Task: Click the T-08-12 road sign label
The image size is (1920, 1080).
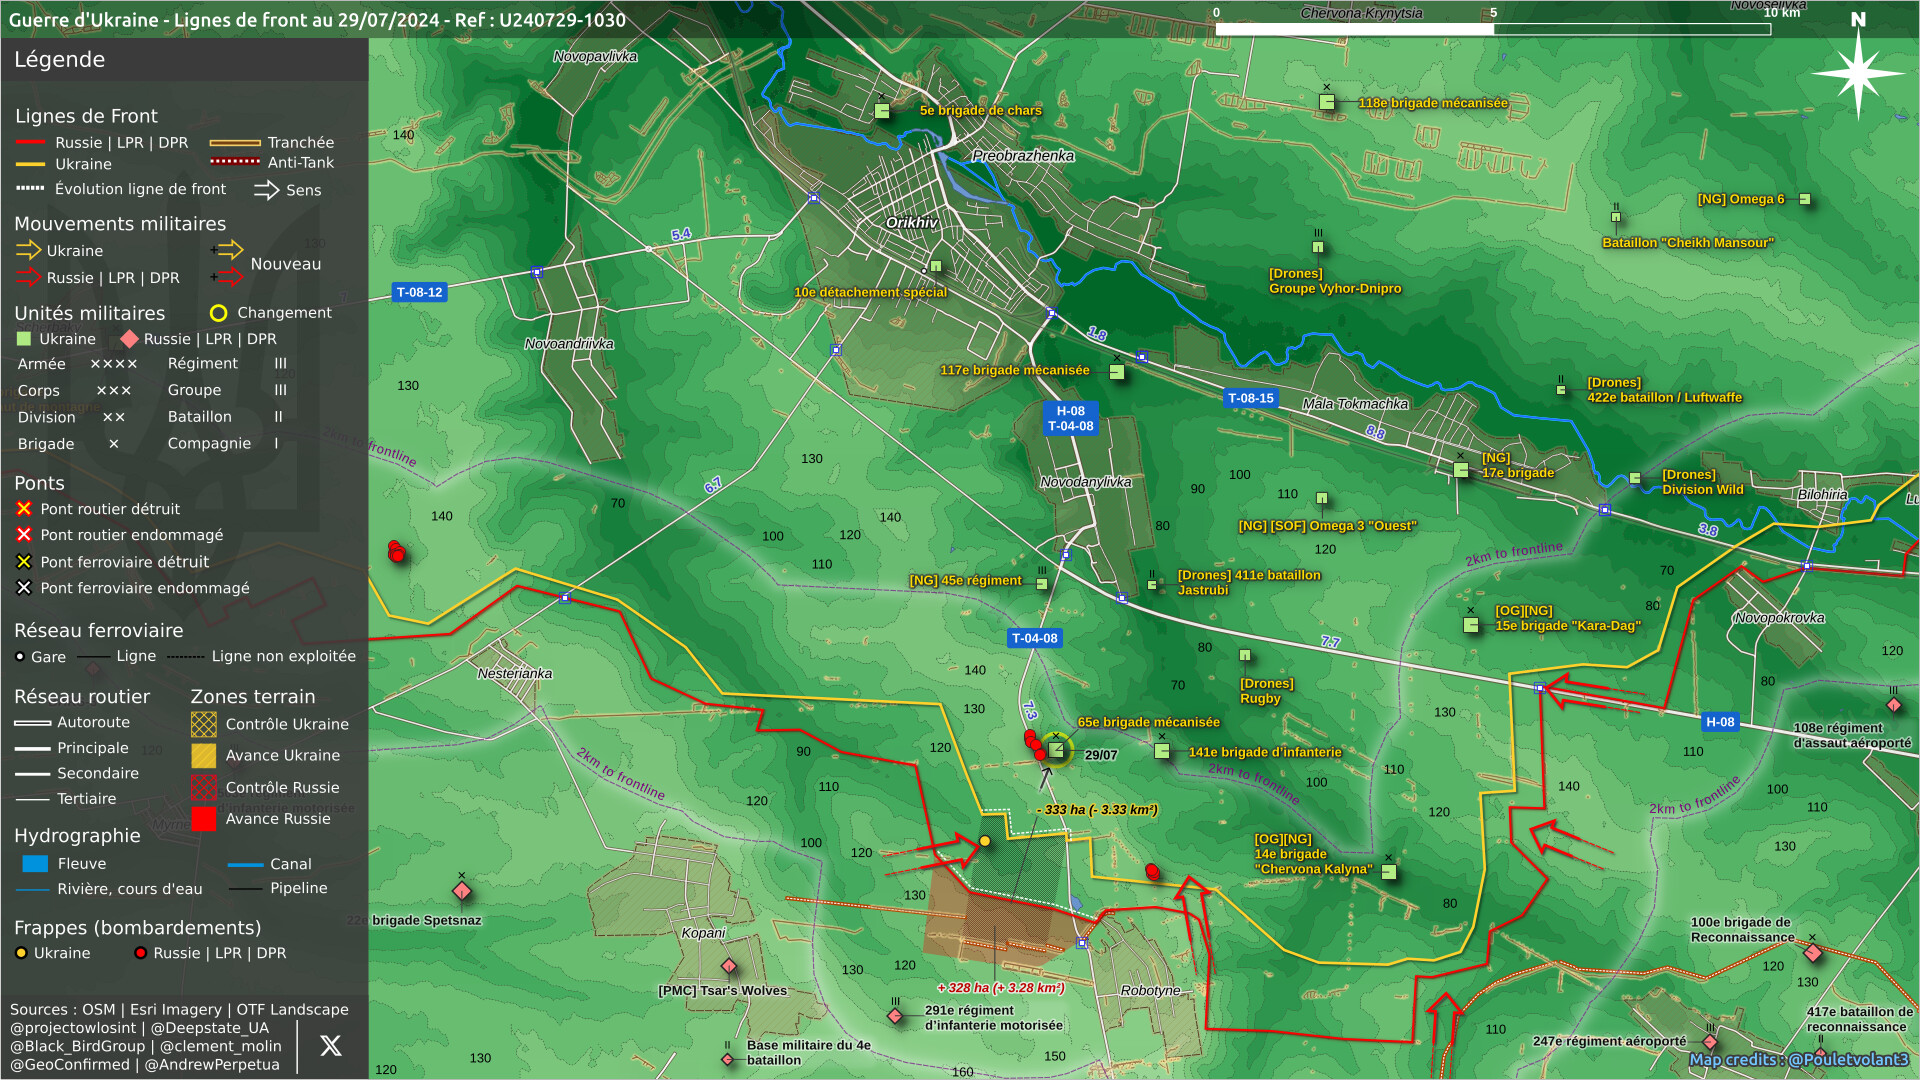Action: tap(419, 292)
